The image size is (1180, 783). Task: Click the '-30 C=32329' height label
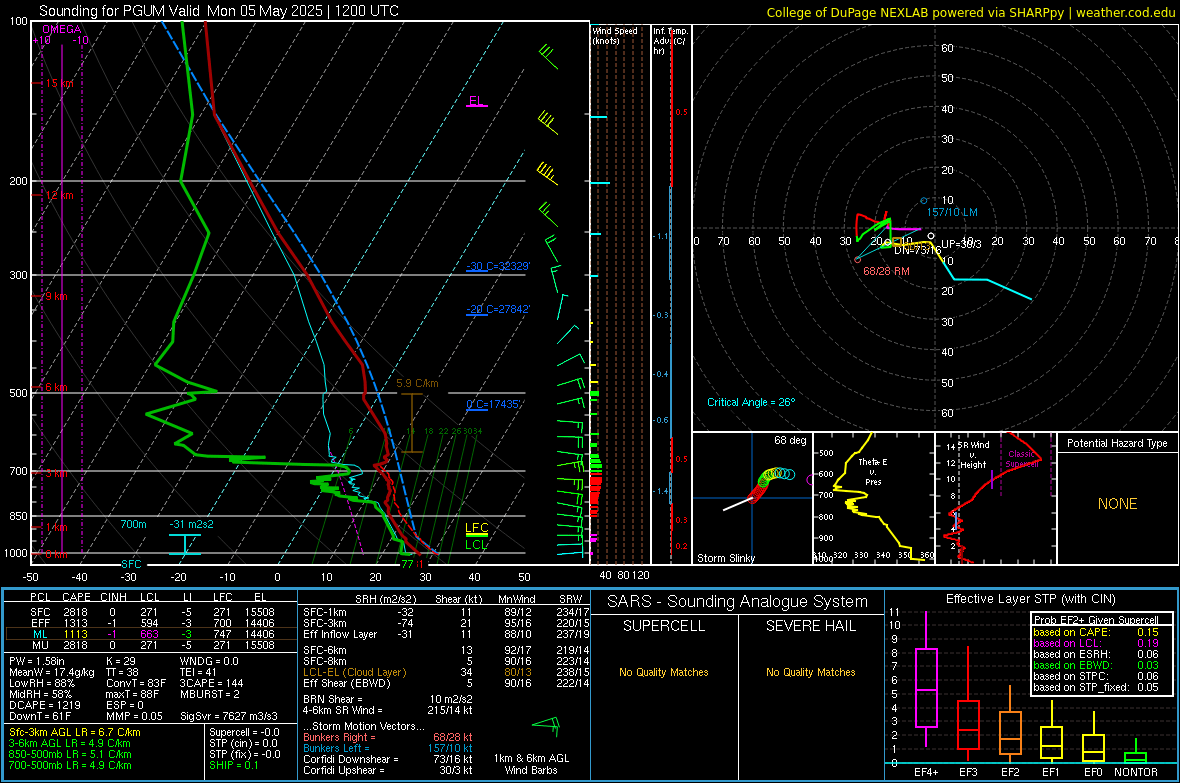click(497, 267)
